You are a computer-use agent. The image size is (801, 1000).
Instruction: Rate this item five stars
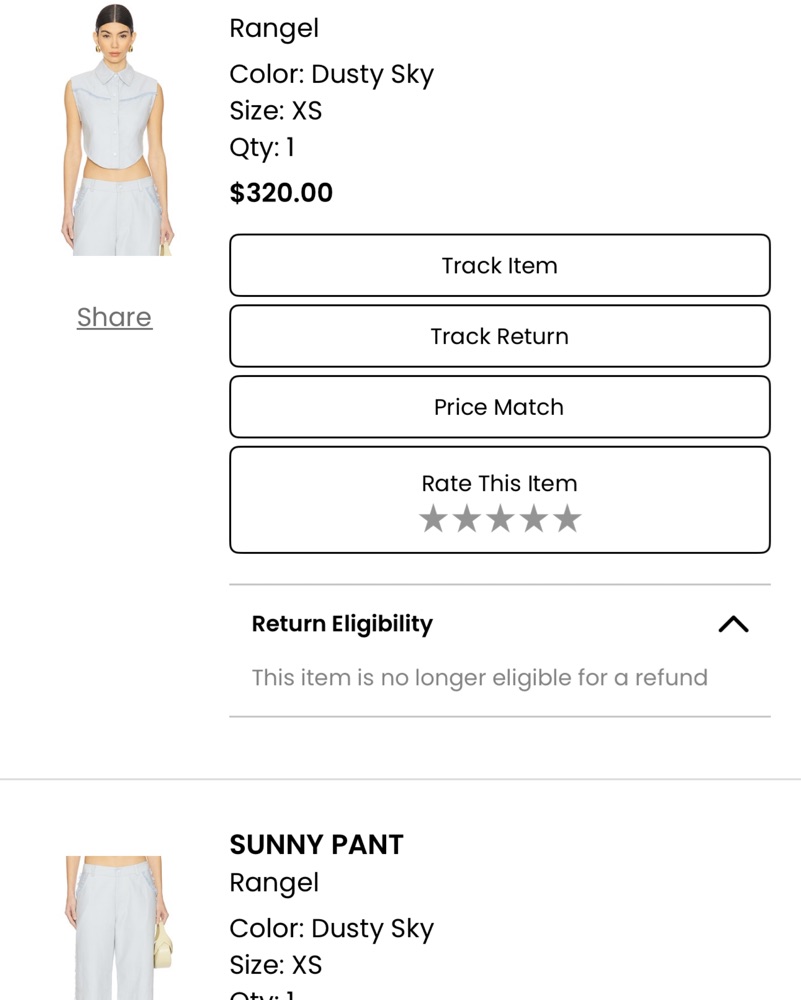point(567,518)
